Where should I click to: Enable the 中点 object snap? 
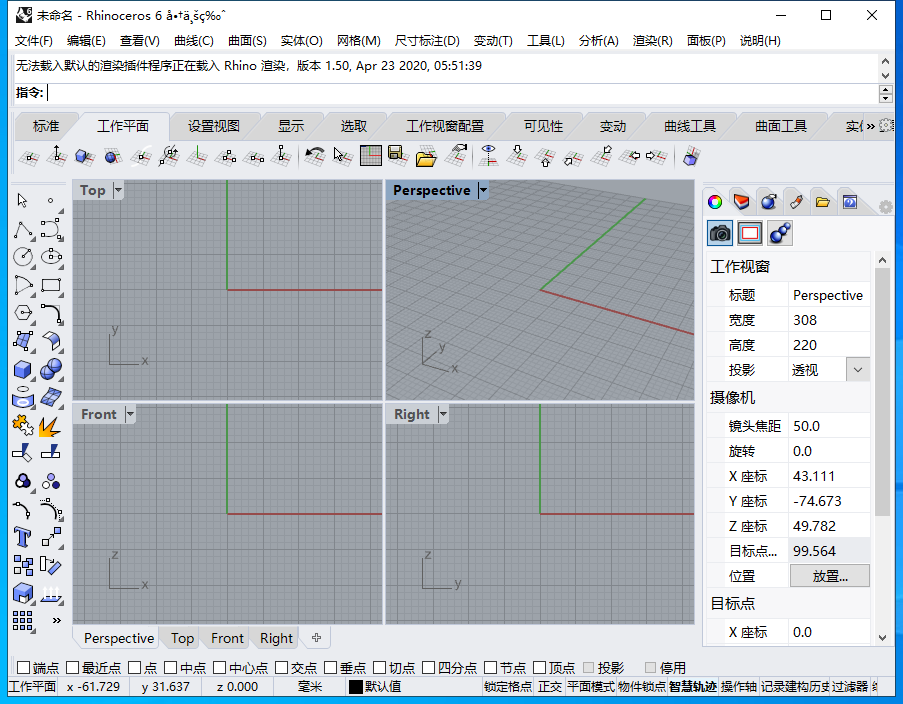[x=170, y=668]
